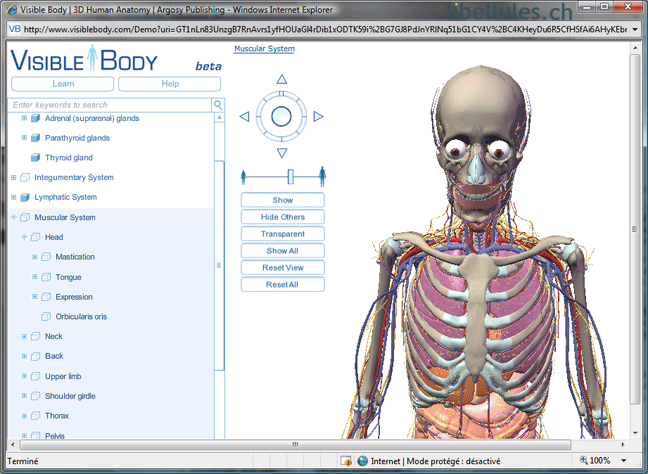Click the Internet zone globe icon
The width and height of the screenshot is (648, 474).
pyautogui.click(x=362, y=461)
